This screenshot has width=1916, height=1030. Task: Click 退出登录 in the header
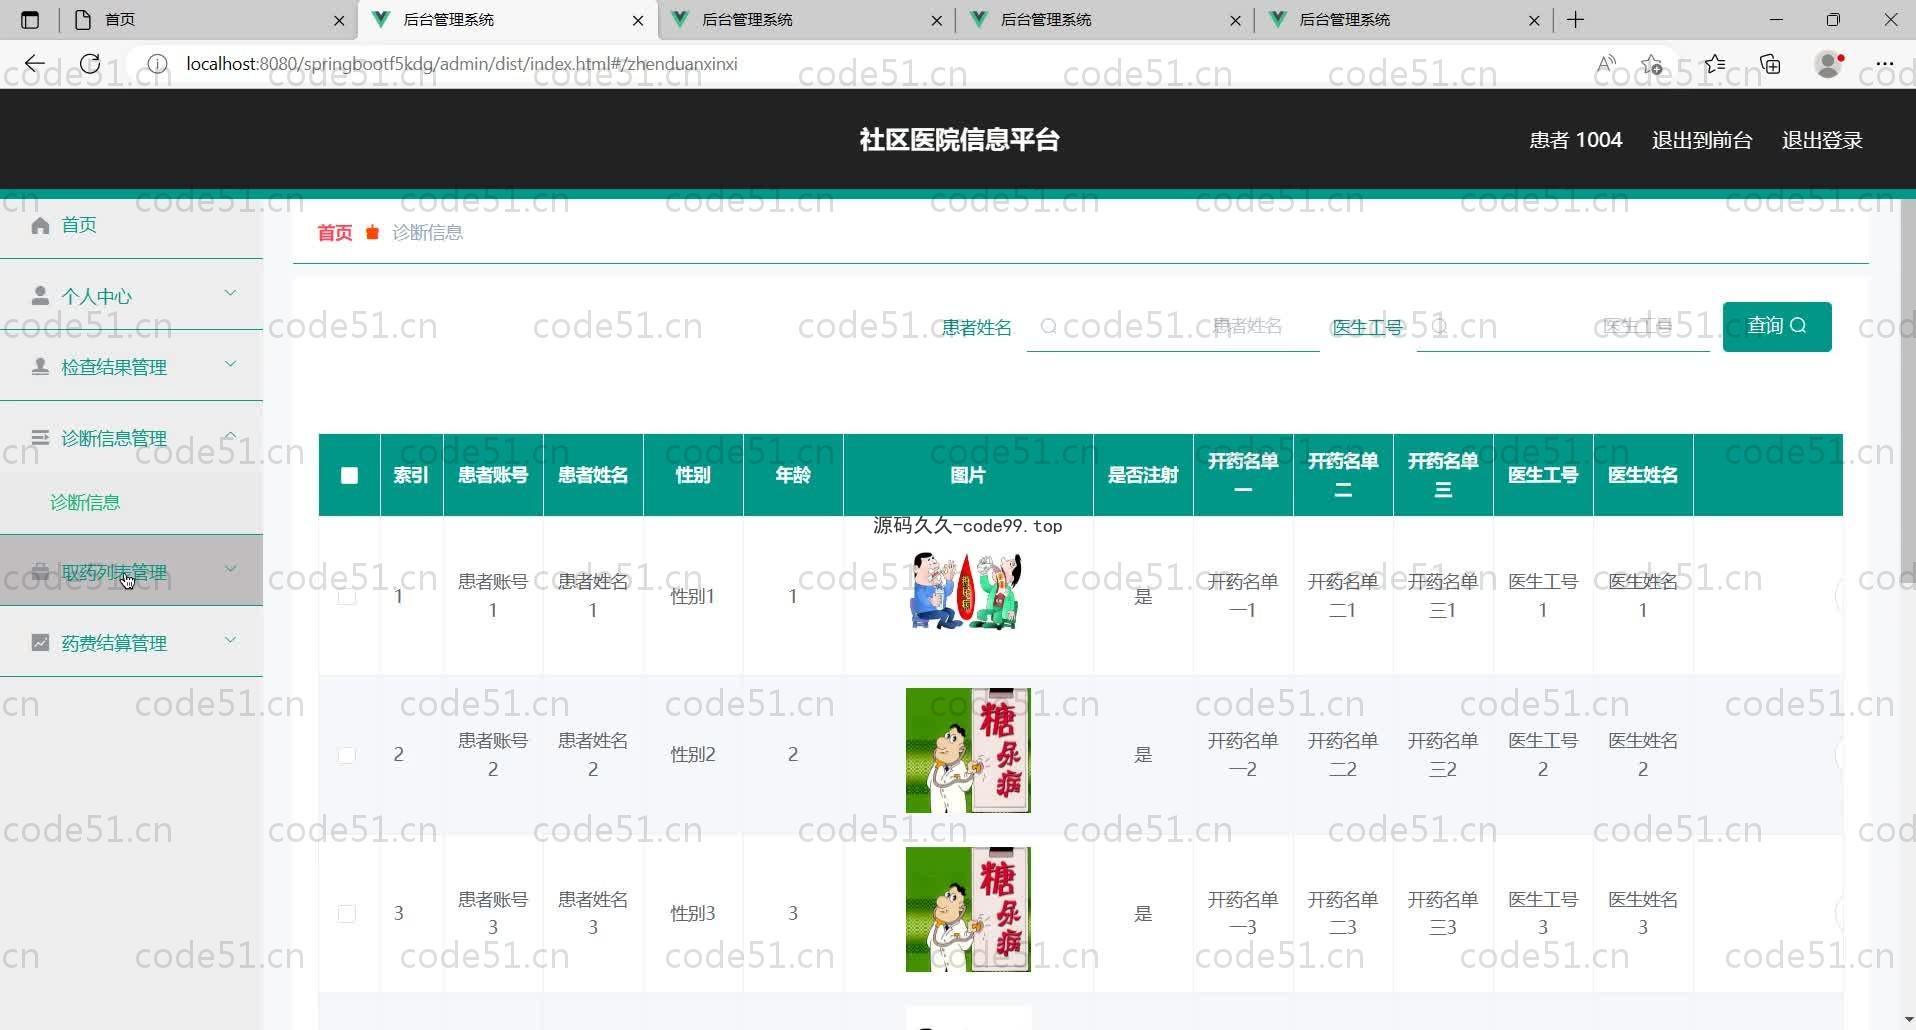point(1822,140)
